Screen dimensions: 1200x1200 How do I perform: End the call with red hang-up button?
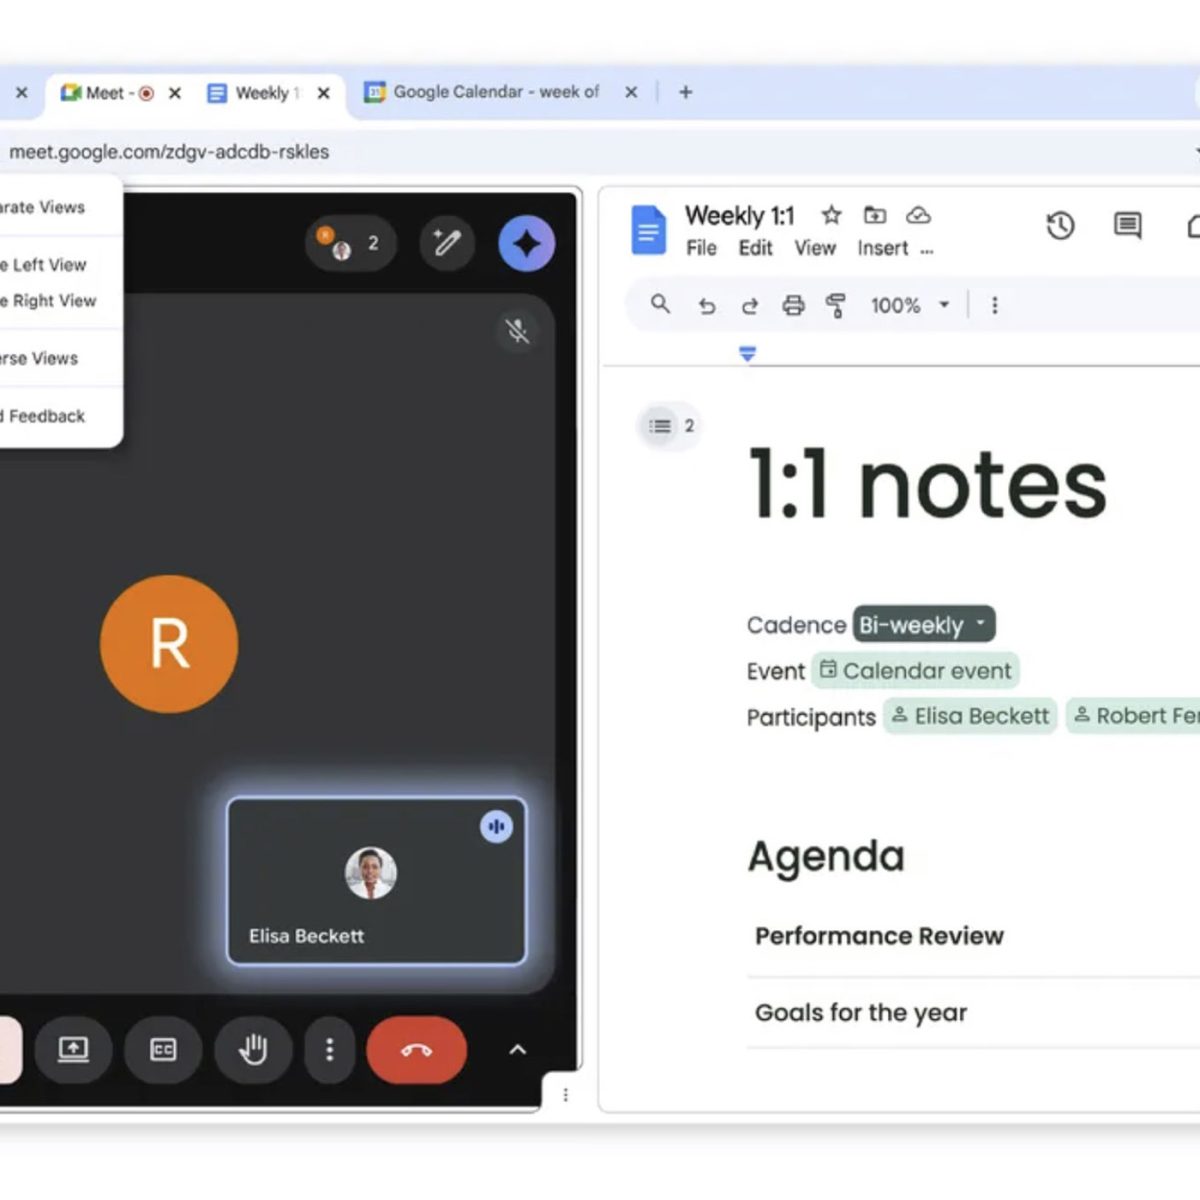416,1049
